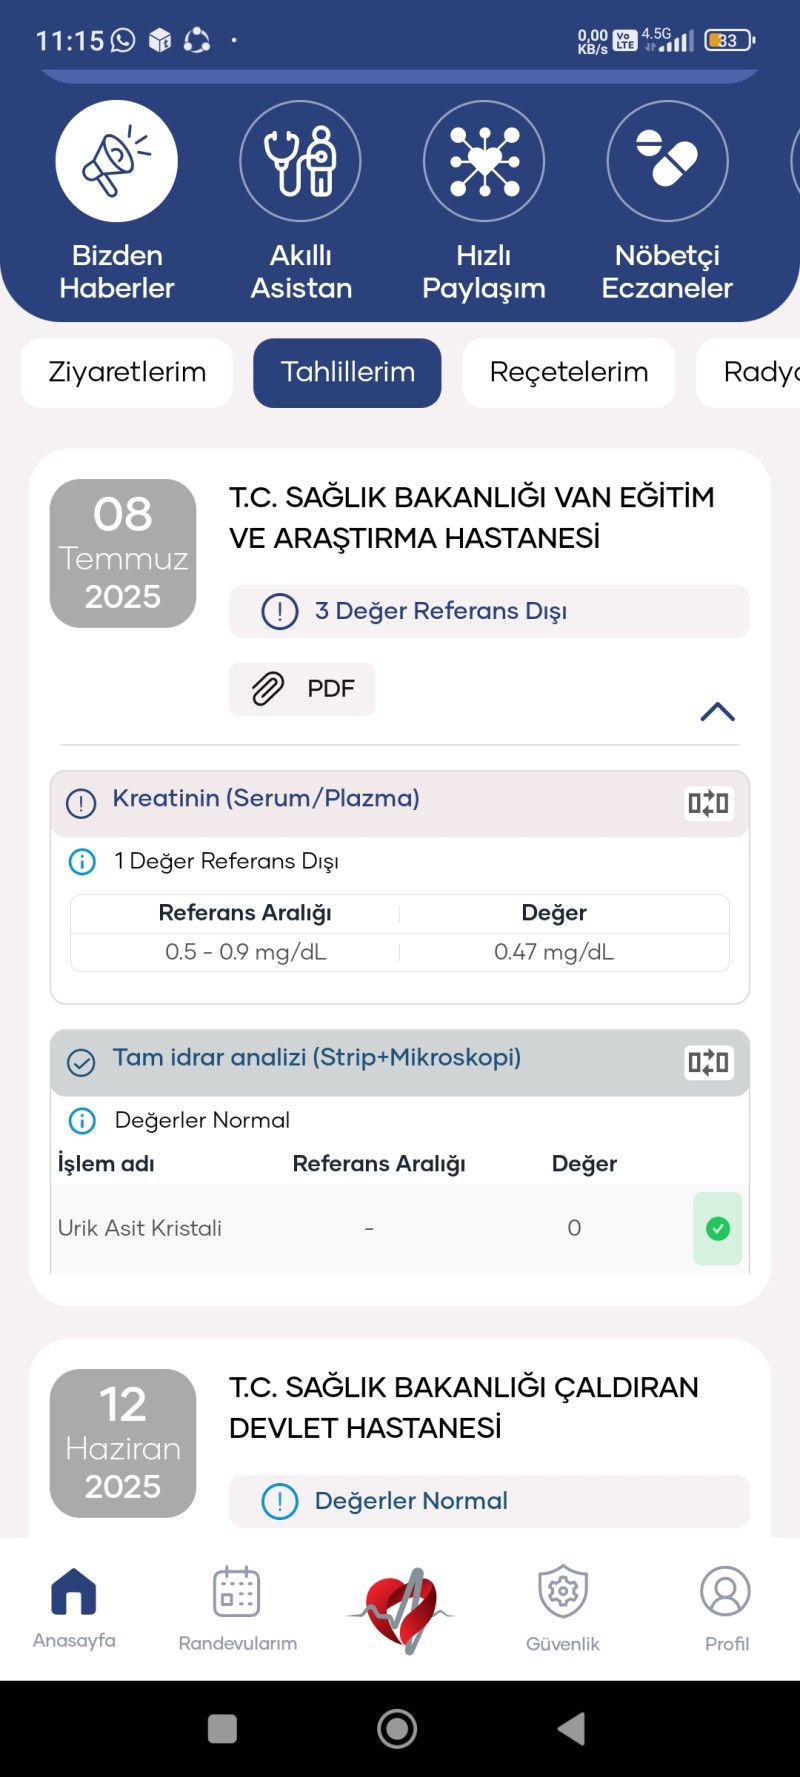Tap the 3 Değer Referans Dışı banner
This screenshot has height=1777, width=800.
coord(489,611)
